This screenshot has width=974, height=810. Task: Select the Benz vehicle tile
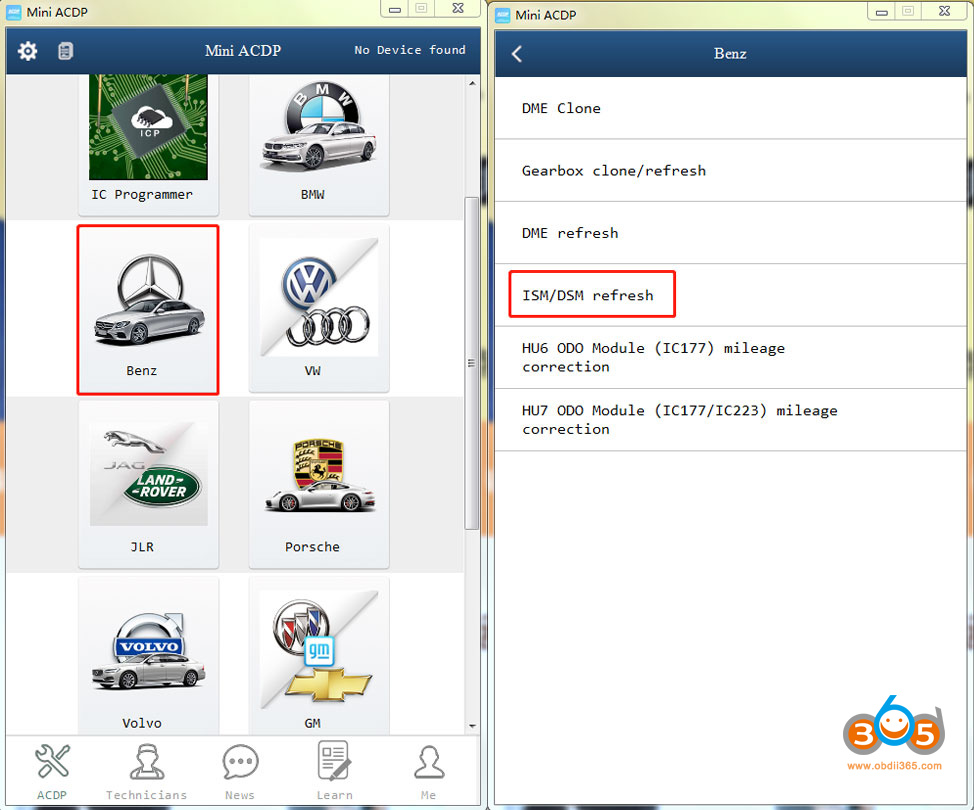(148, 310)
